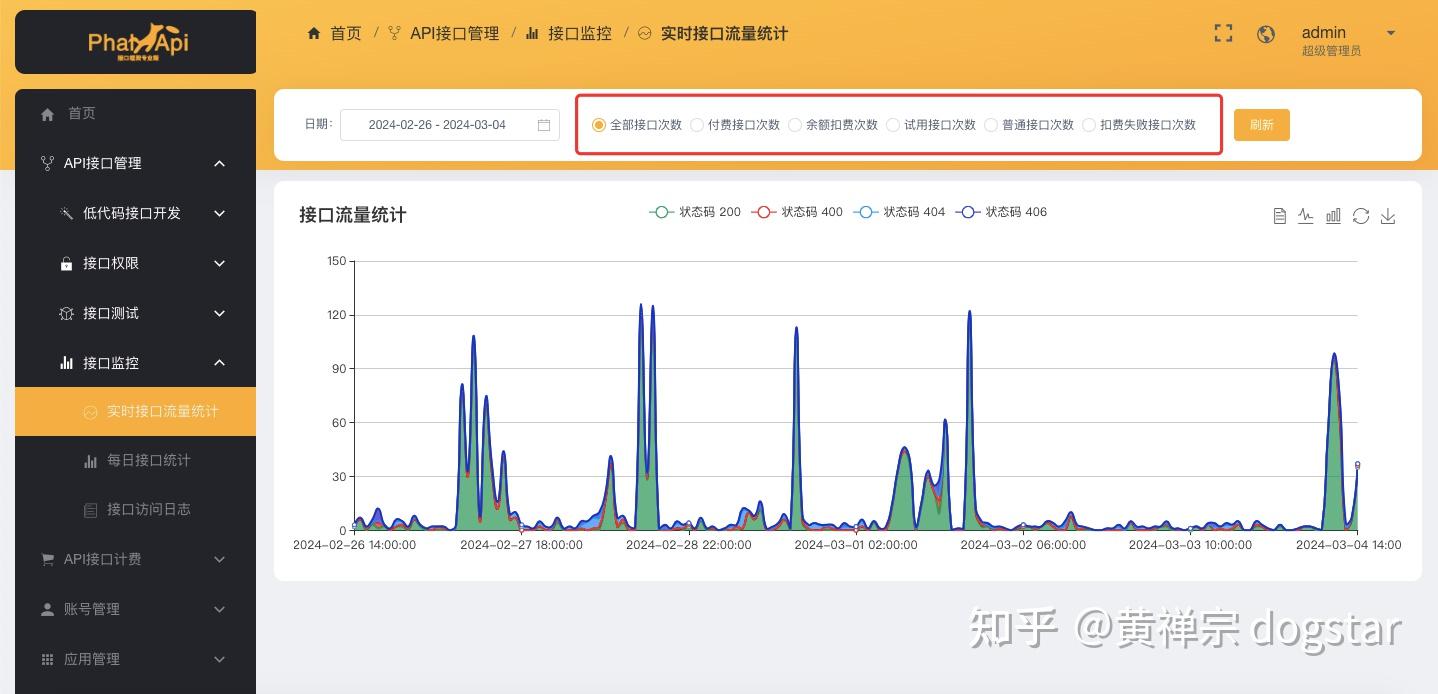
Task: Switch chart to bar chart icon
Action: (x=1333, y=215)
